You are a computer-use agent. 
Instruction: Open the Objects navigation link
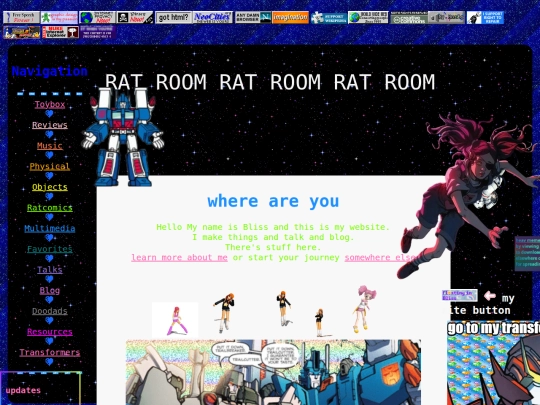point(50,187)
